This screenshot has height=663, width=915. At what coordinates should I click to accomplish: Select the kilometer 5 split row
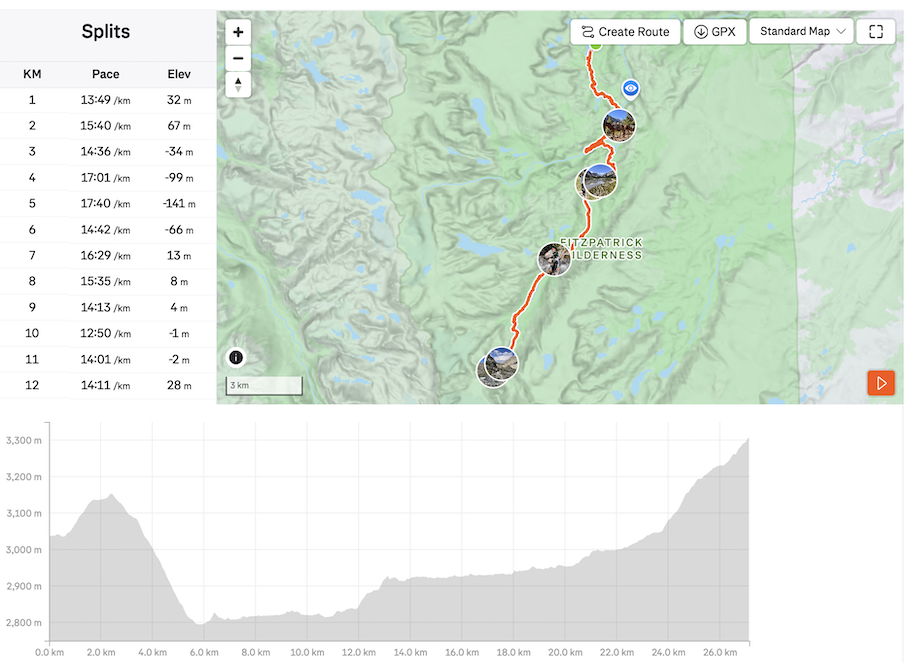[108, 204]
